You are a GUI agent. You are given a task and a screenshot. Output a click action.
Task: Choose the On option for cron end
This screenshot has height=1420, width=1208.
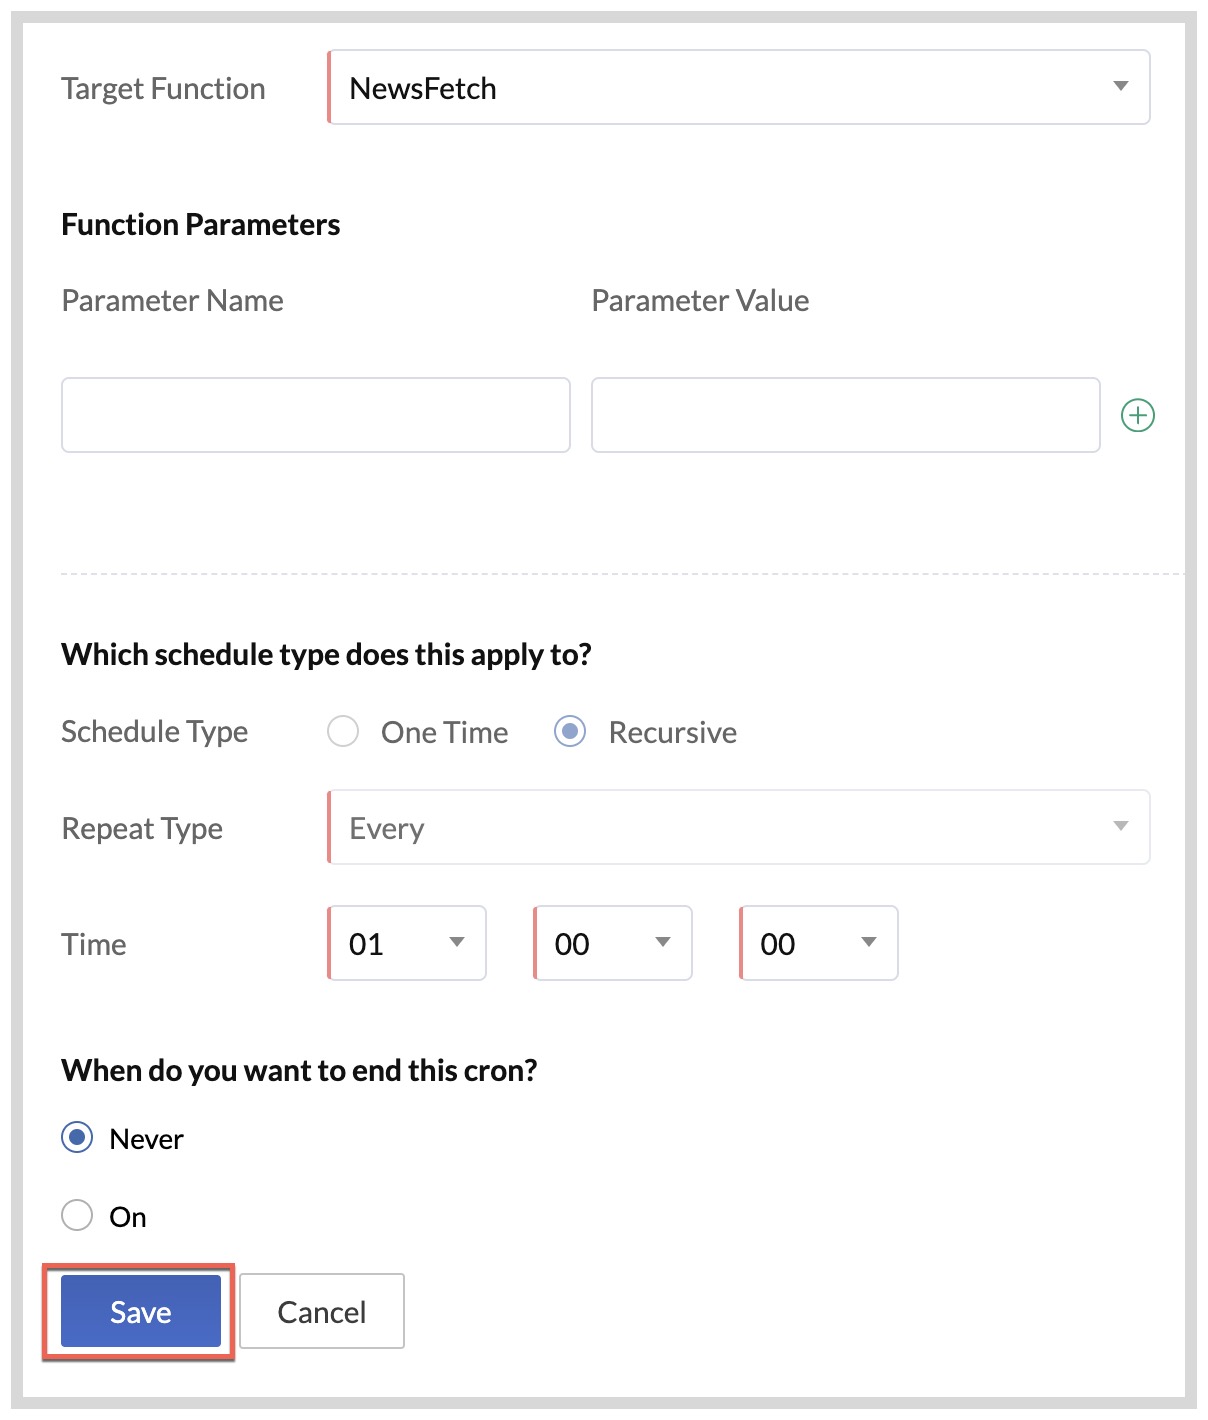[77, 1216]
